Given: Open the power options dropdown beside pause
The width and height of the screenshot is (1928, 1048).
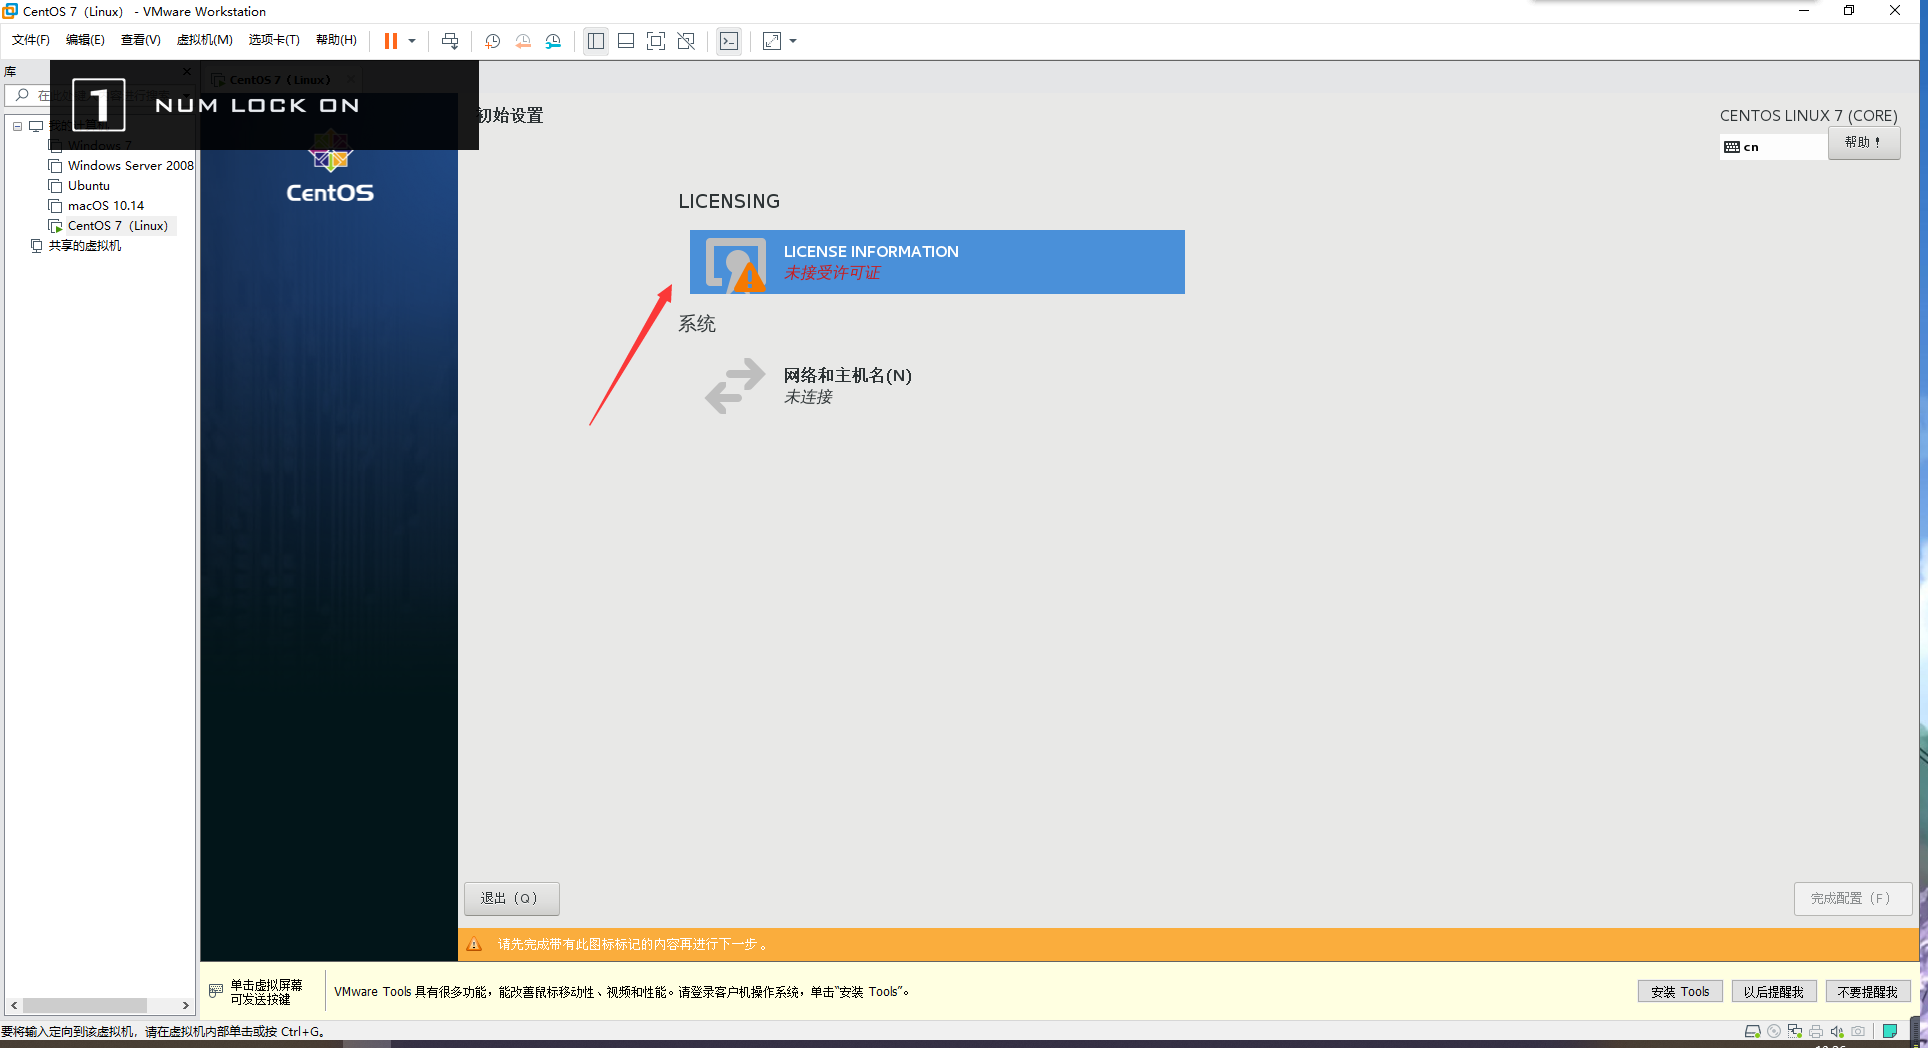Looking at the screenshot, I should coord(412,41).
